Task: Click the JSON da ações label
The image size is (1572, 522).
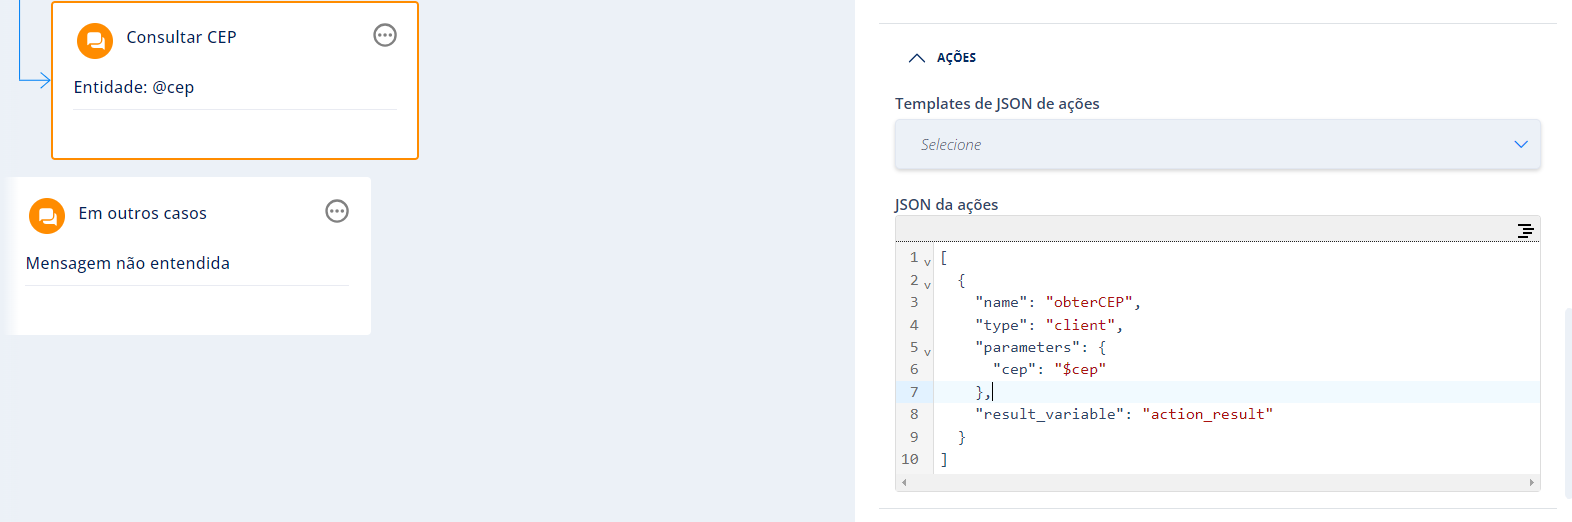Action: [946, 204]
